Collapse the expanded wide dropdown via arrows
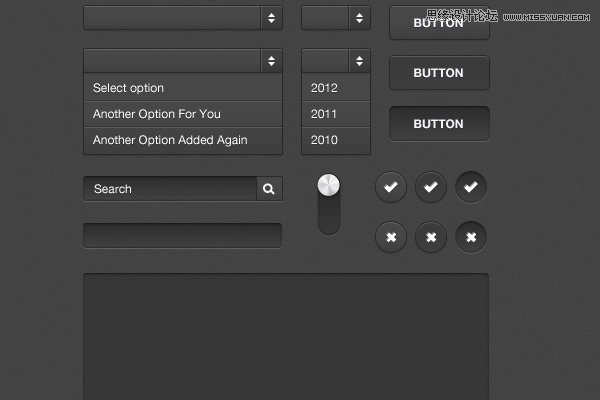 [272, 61]
